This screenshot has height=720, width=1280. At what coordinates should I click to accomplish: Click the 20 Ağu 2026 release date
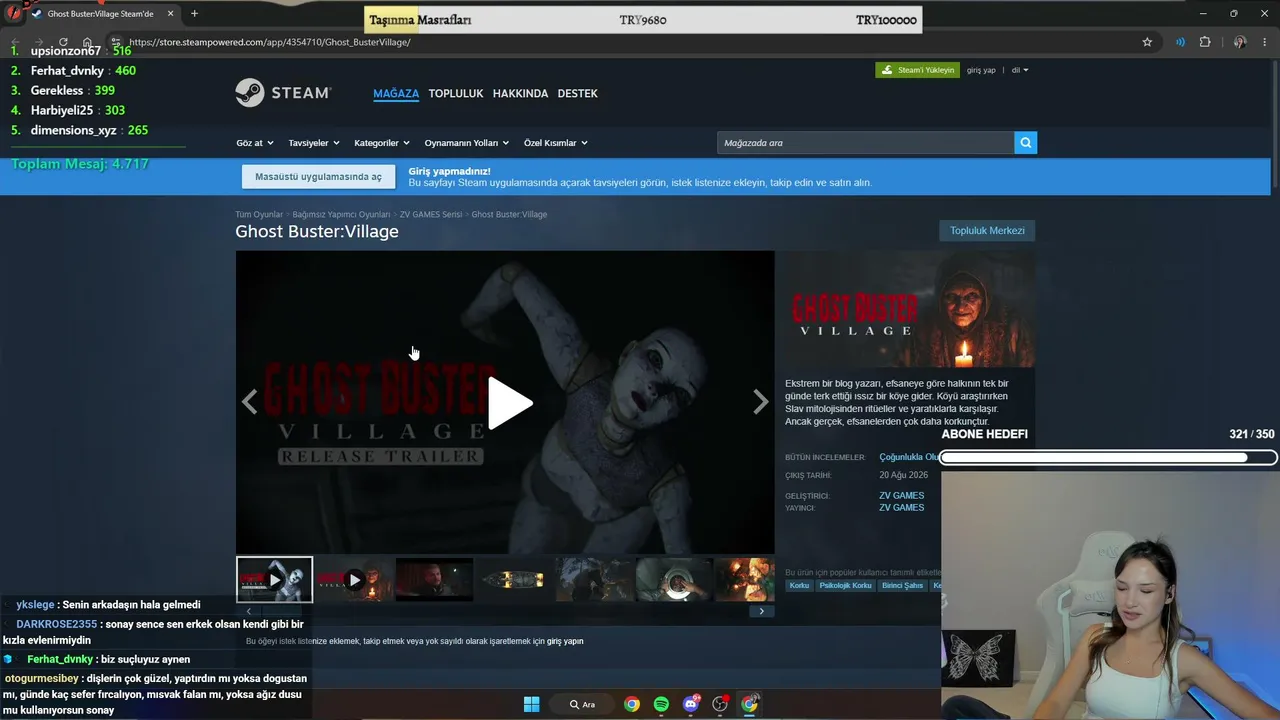tap(904, 475)
